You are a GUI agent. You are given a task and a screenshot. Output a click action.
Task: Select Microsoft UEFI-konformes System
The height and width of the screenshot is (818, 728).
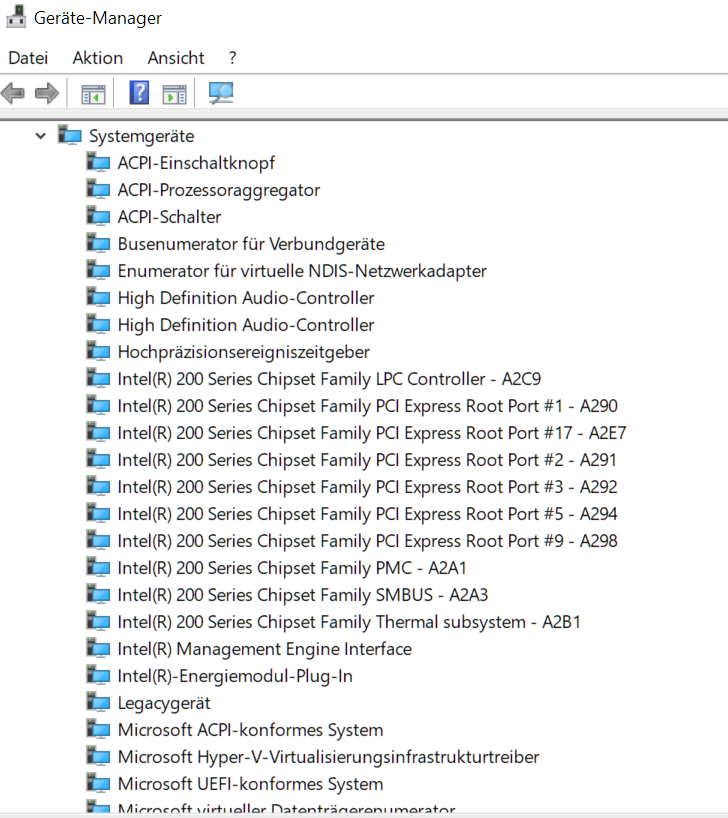tap(250, 785)
